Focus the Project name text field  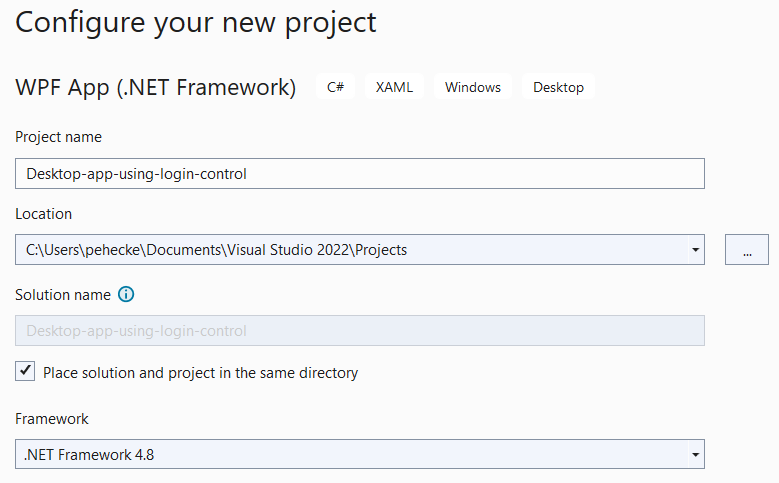360,174
